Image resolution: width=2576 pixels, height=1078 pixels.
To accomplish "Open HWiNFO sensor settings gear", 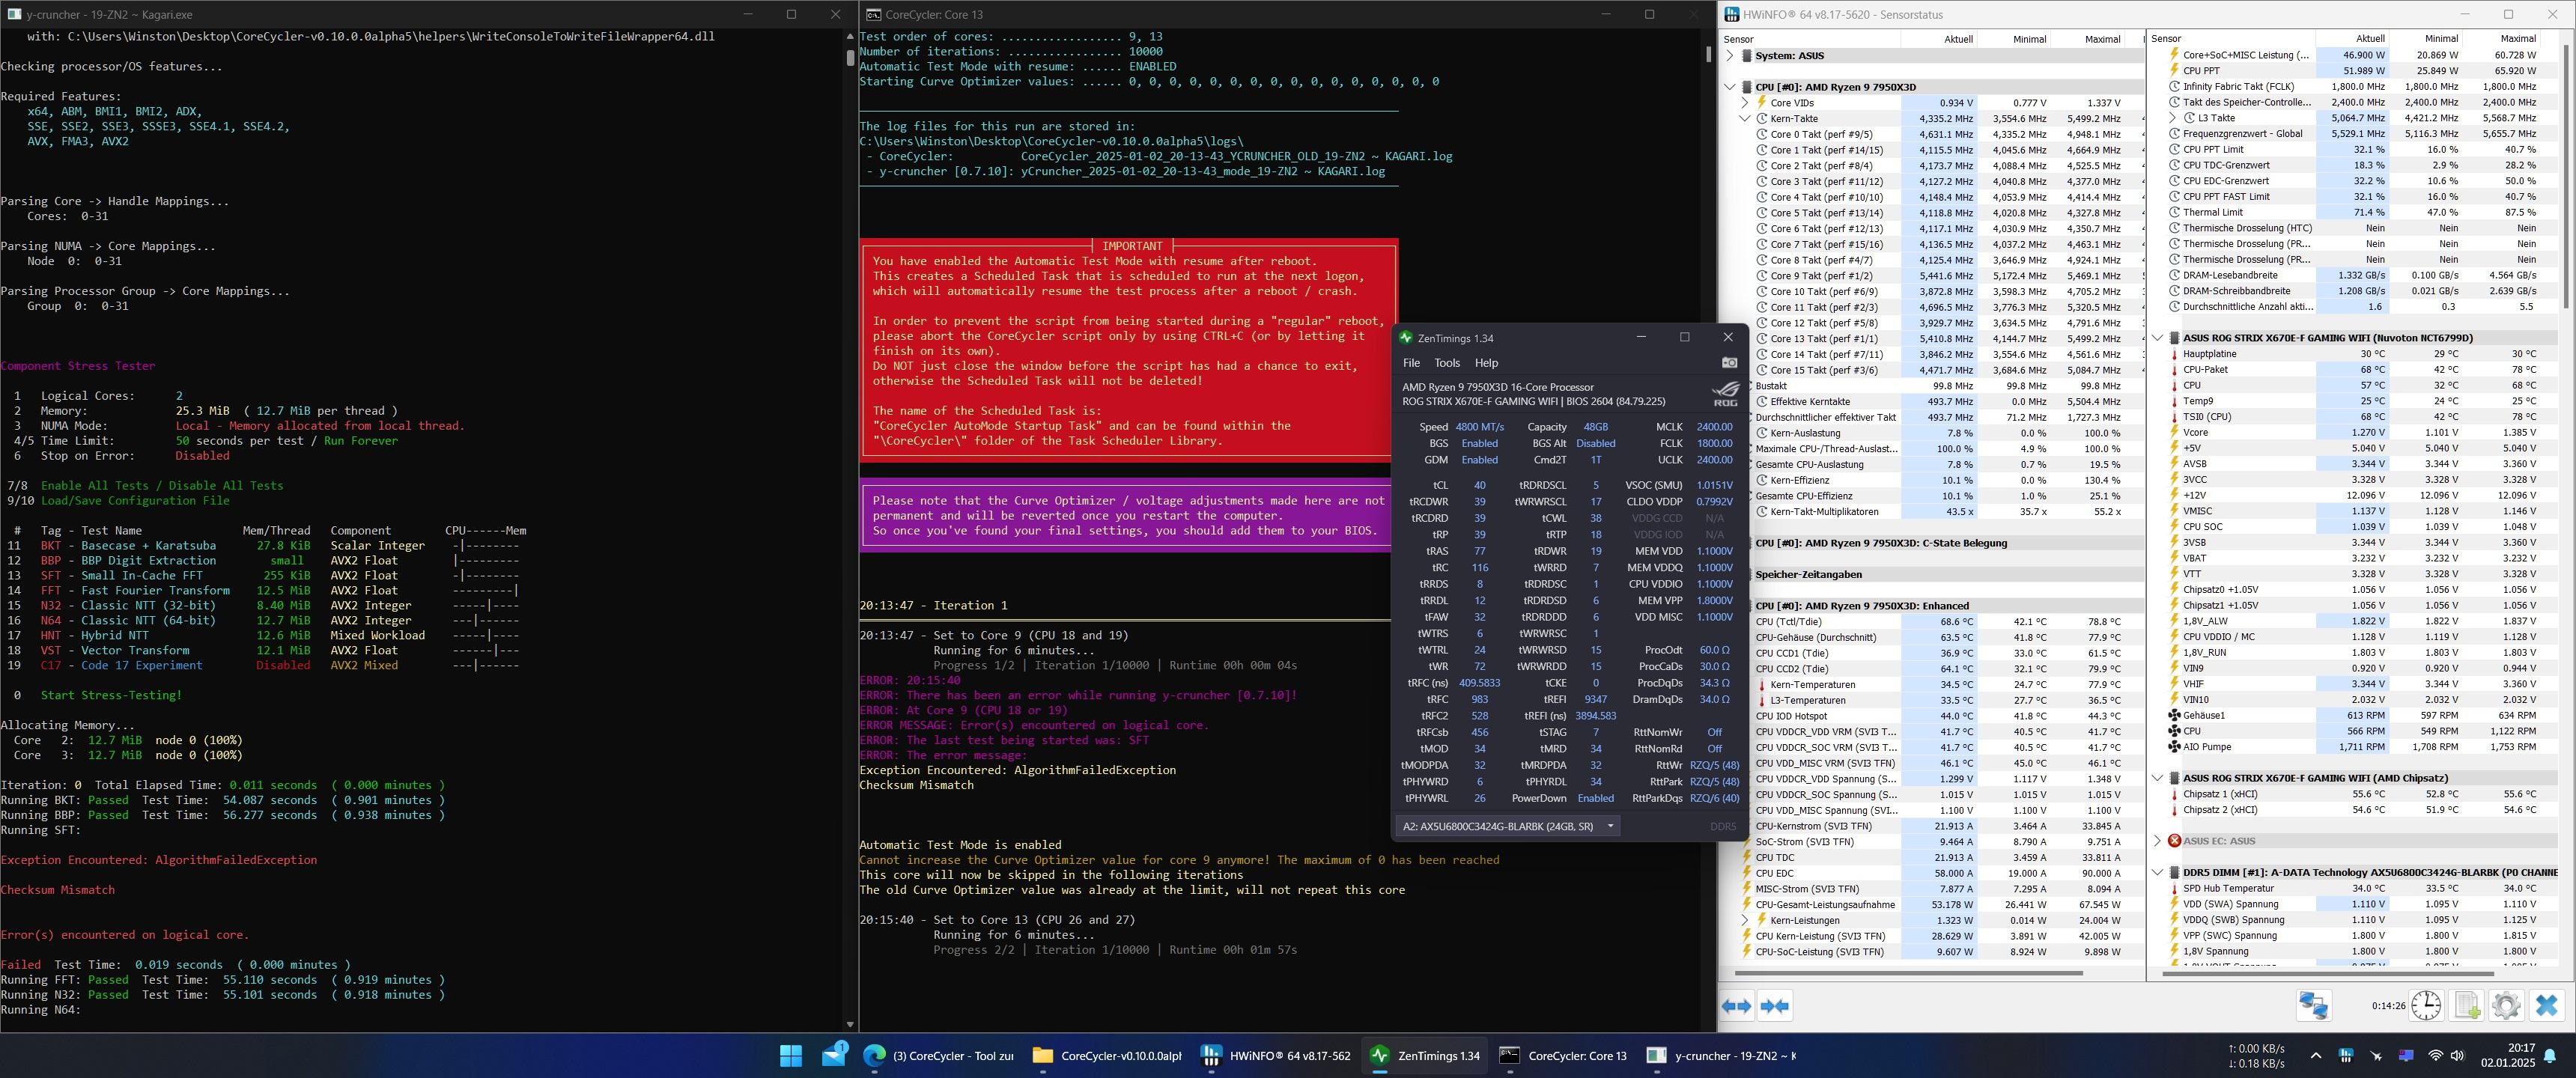I will (2506, 1005).
